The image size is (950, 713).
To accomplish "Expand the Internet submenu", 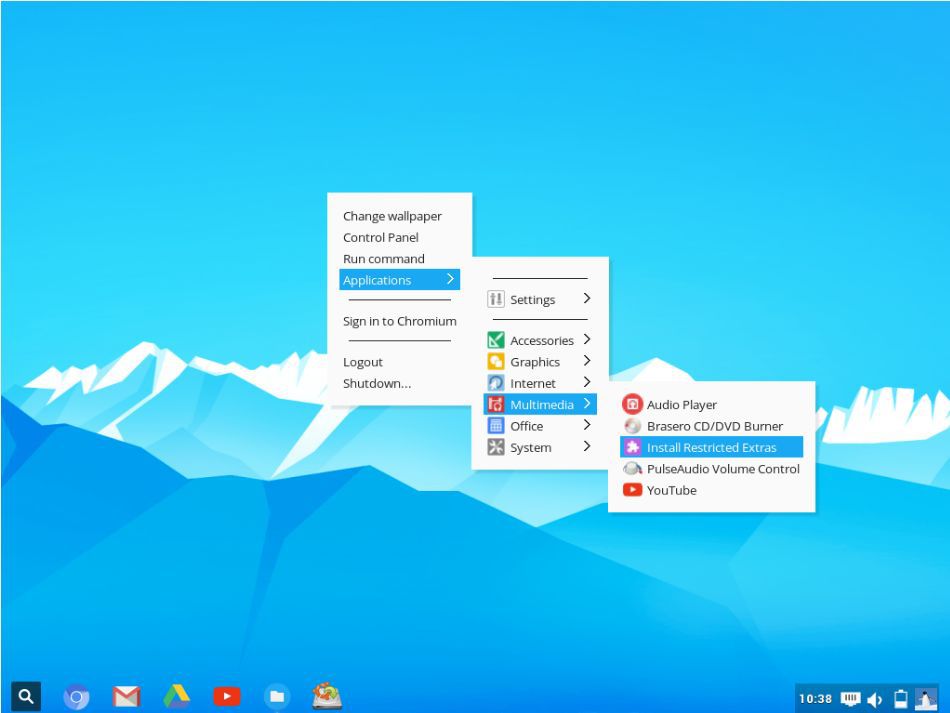I will pyautogui.click(x=532, y=383).
